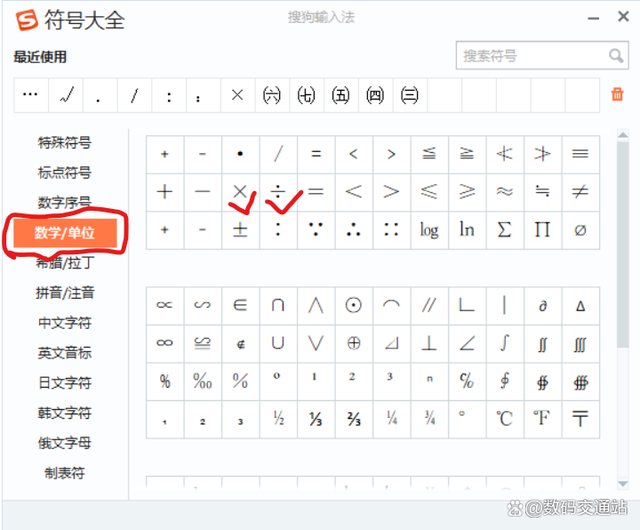Switch to the 制表符 category
This screenshot has height=530, width=640.
pyautogui.click(x=64, y=473)
